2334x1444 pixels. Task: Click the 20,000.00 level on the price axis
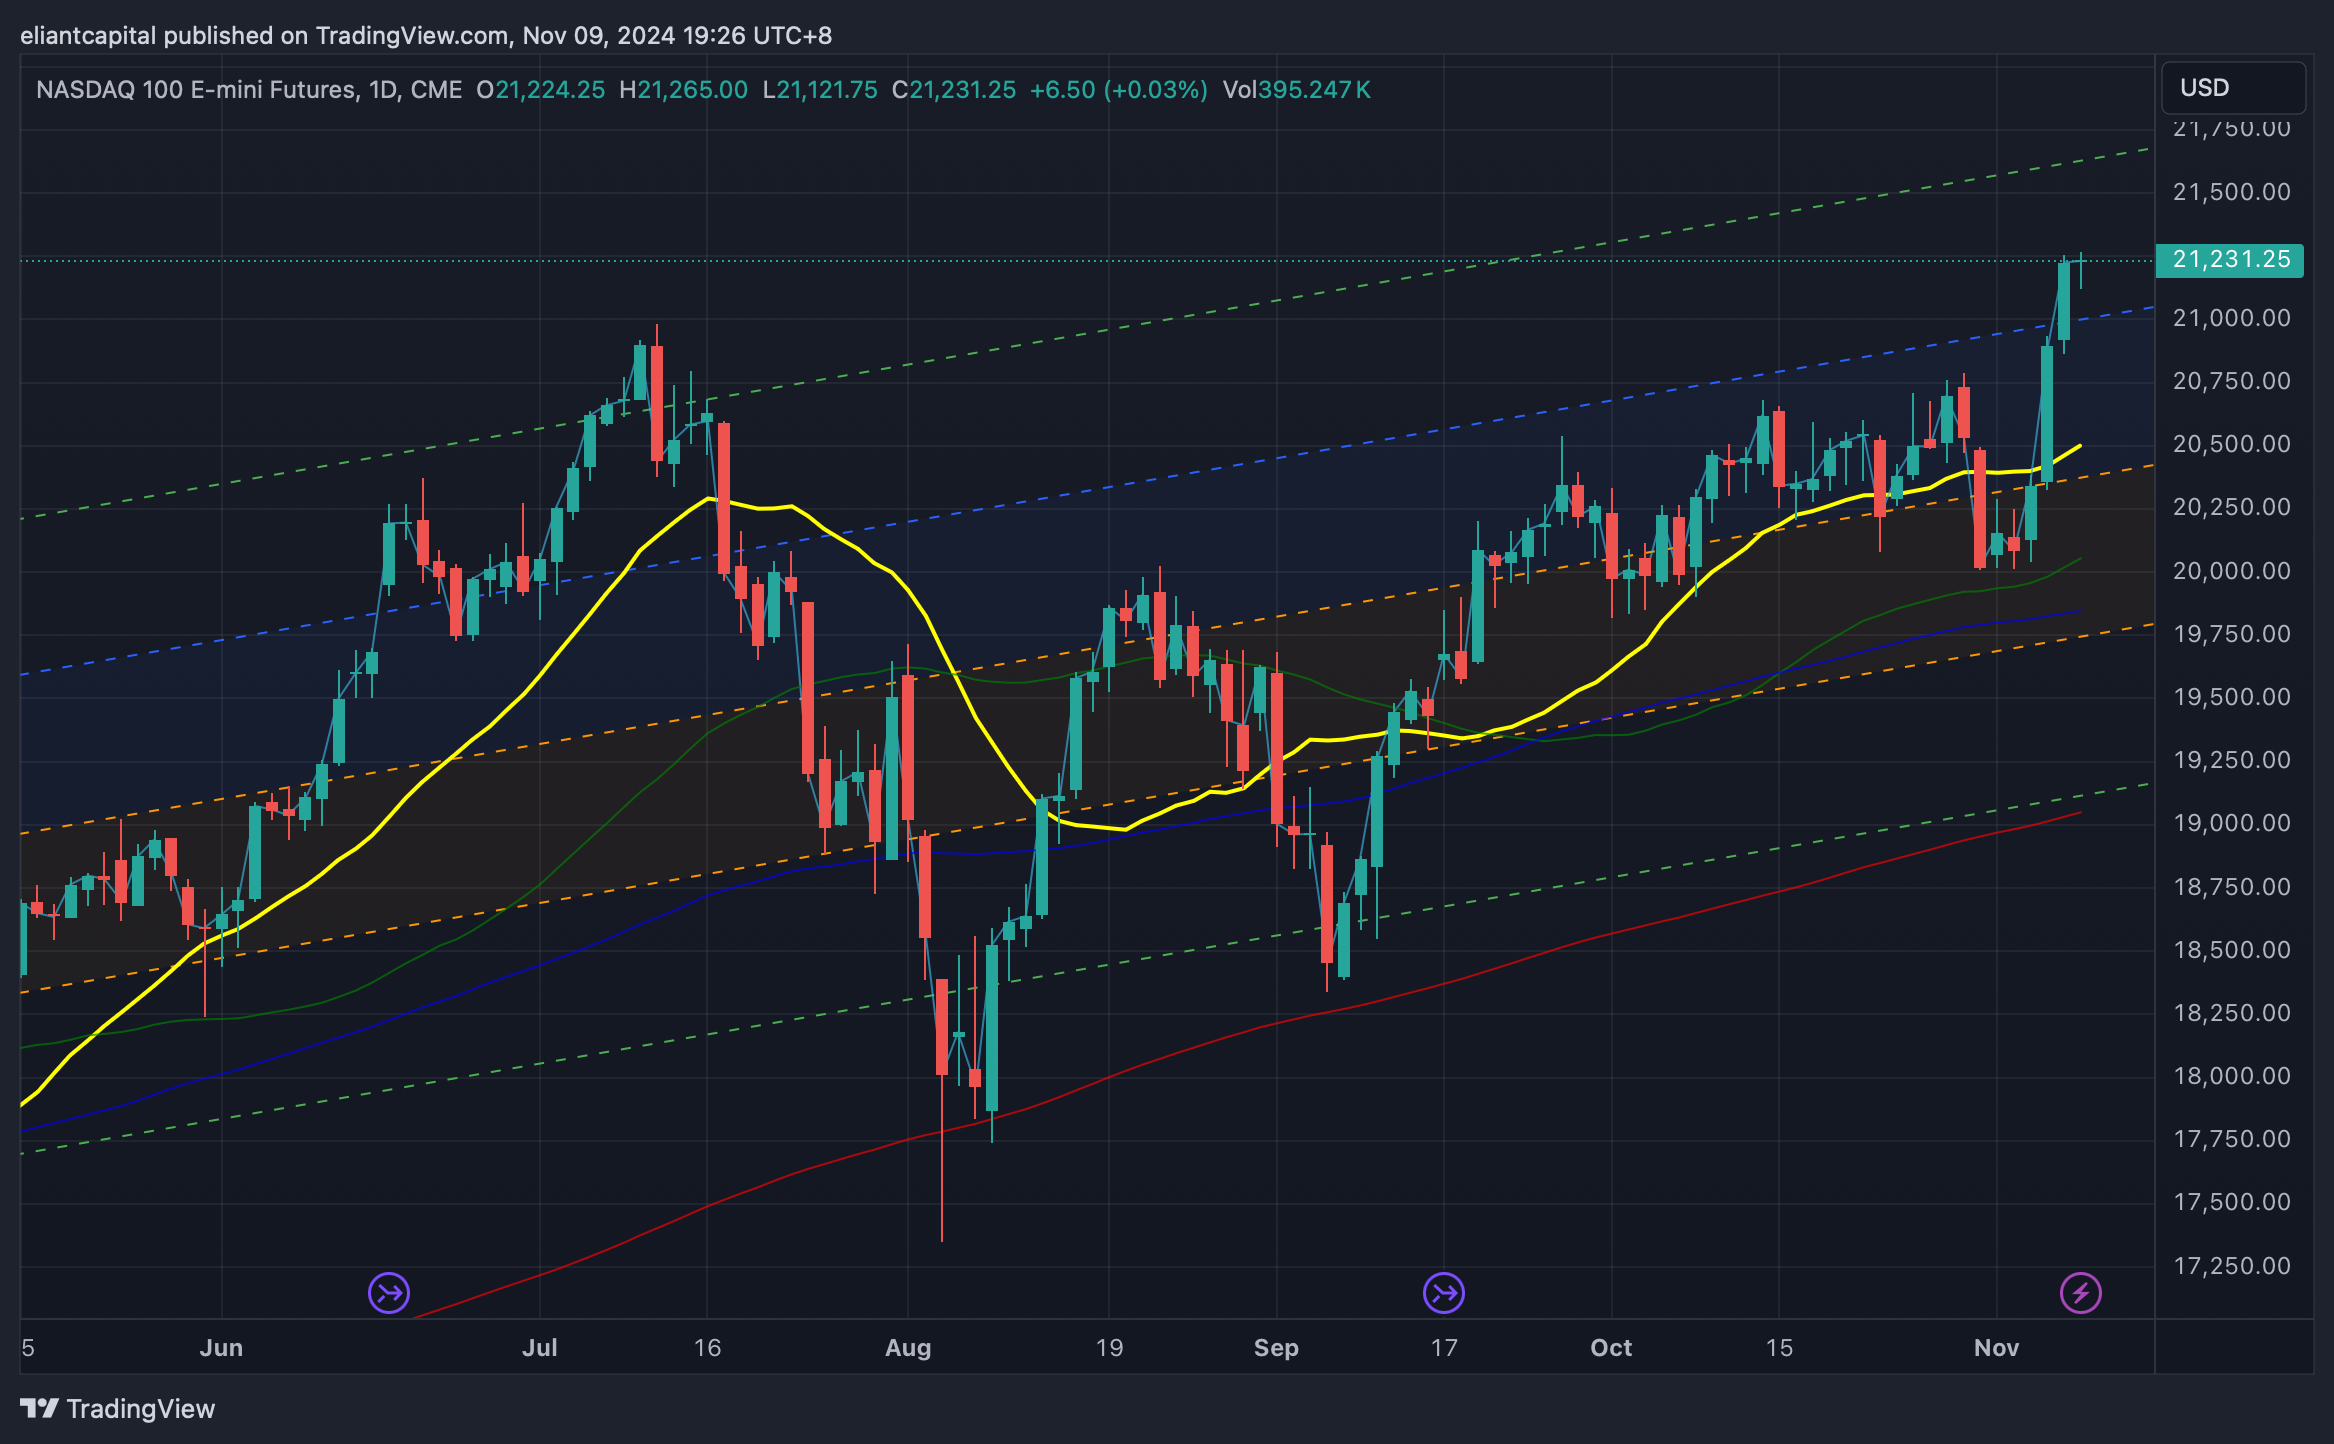click(x=2231, y=571)
